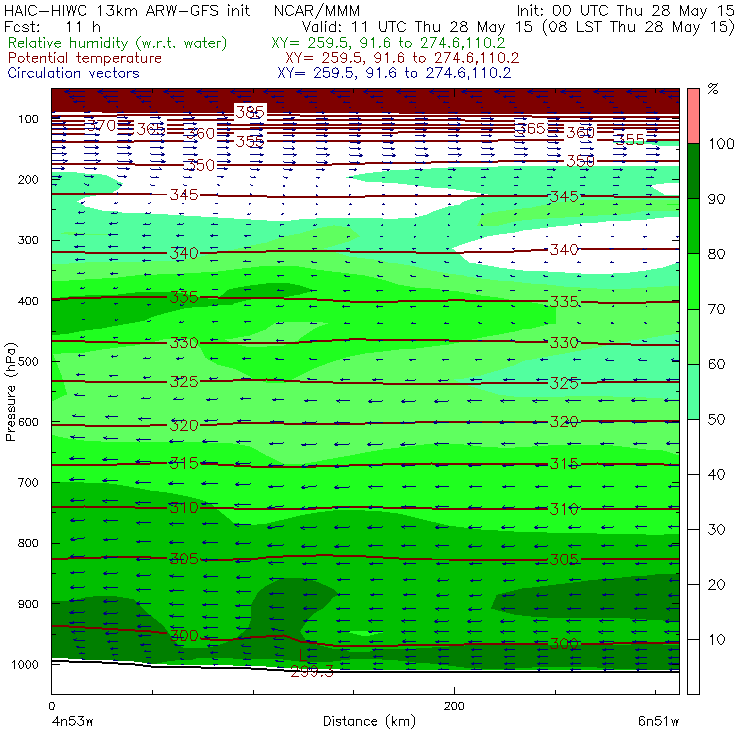Click the 'HAIC-HIWC 13km ARW-GFS init' title
The width and height of the screenshot is (740, 740).
[x=127, y=11]
